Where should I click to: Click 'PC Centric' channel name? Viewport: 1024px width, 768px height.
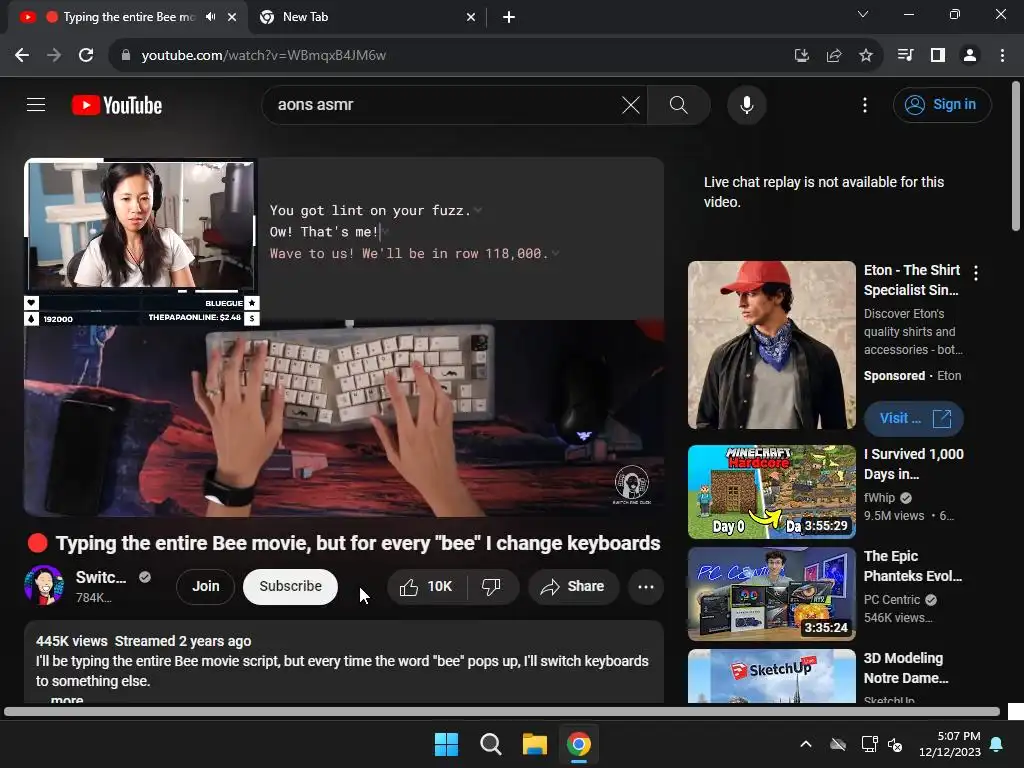(892, 600)
